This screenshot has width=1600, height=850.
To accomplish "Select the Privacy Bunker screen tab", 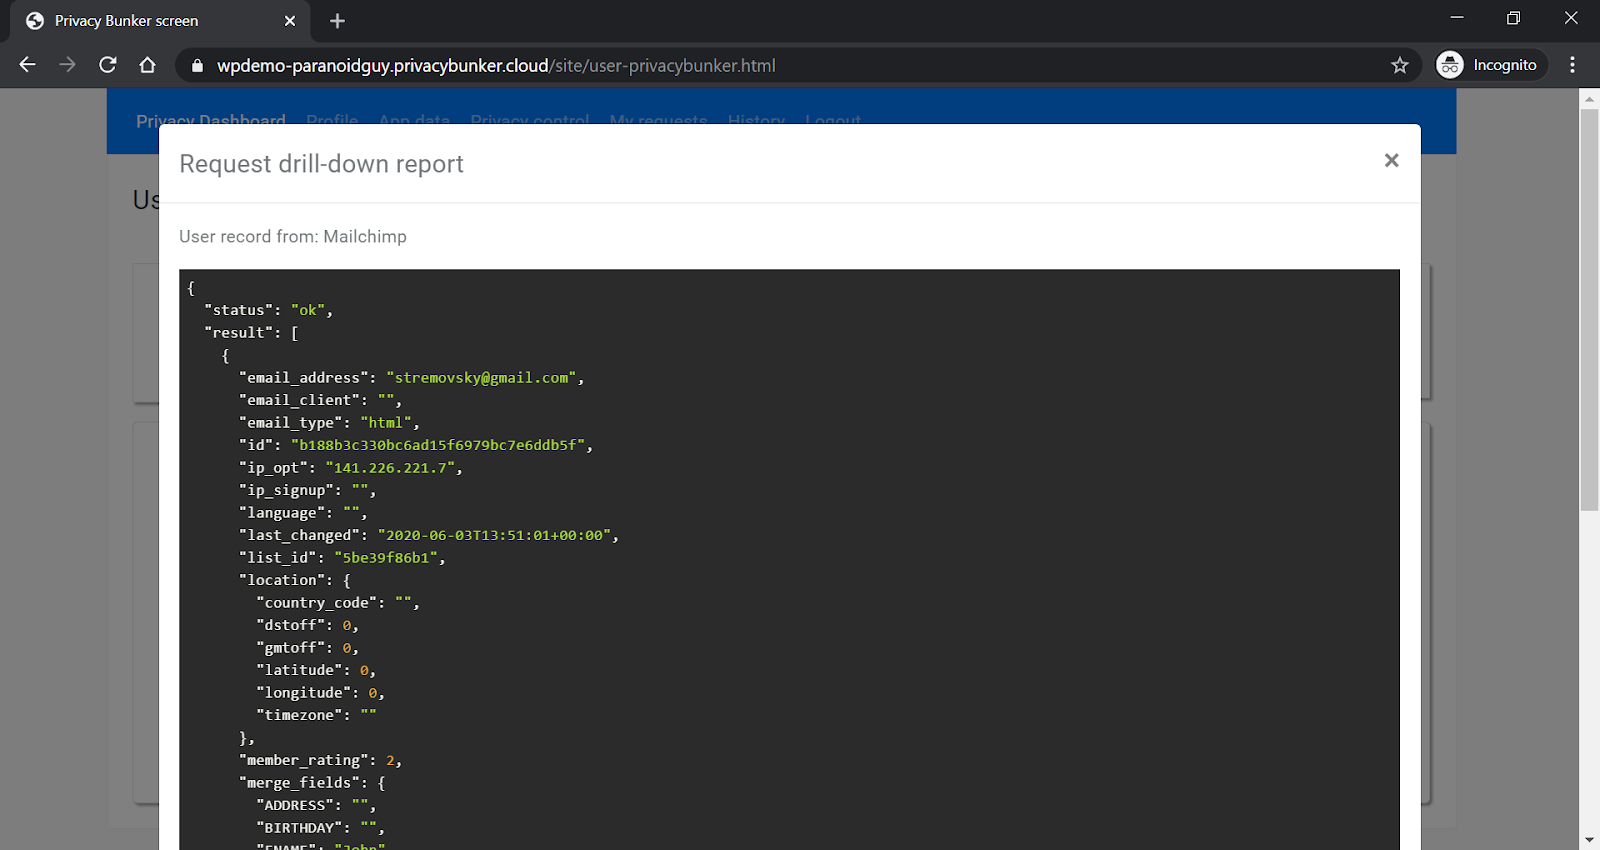I will [x=127, y=21].
